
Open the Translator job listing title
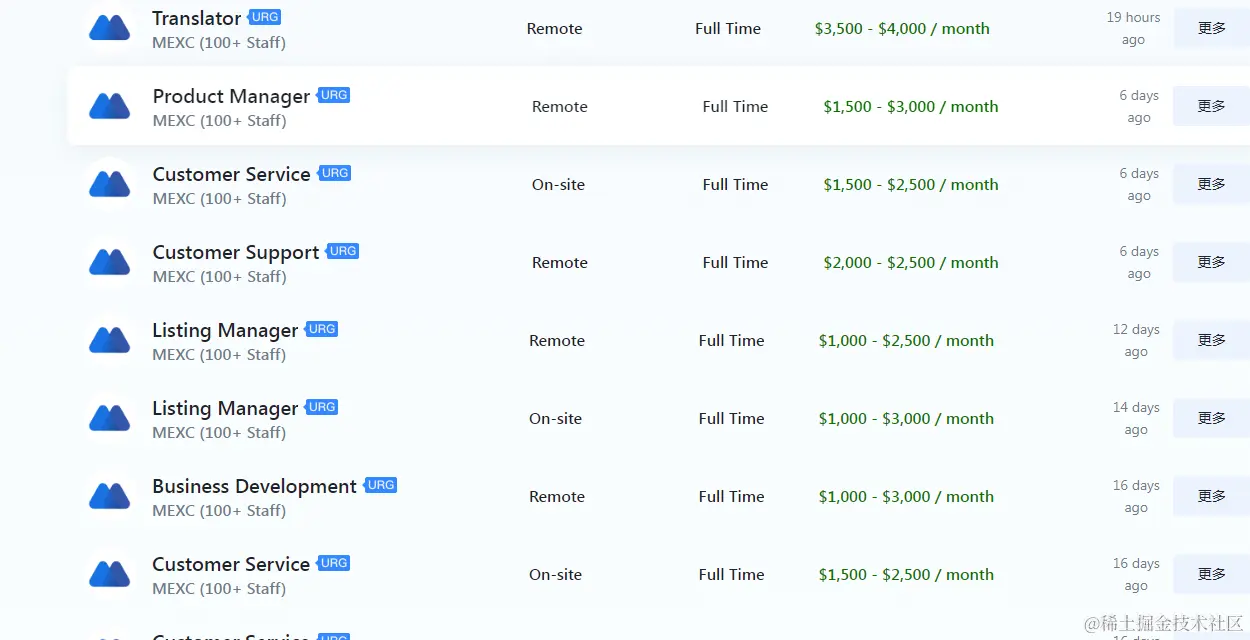[197, 19]
